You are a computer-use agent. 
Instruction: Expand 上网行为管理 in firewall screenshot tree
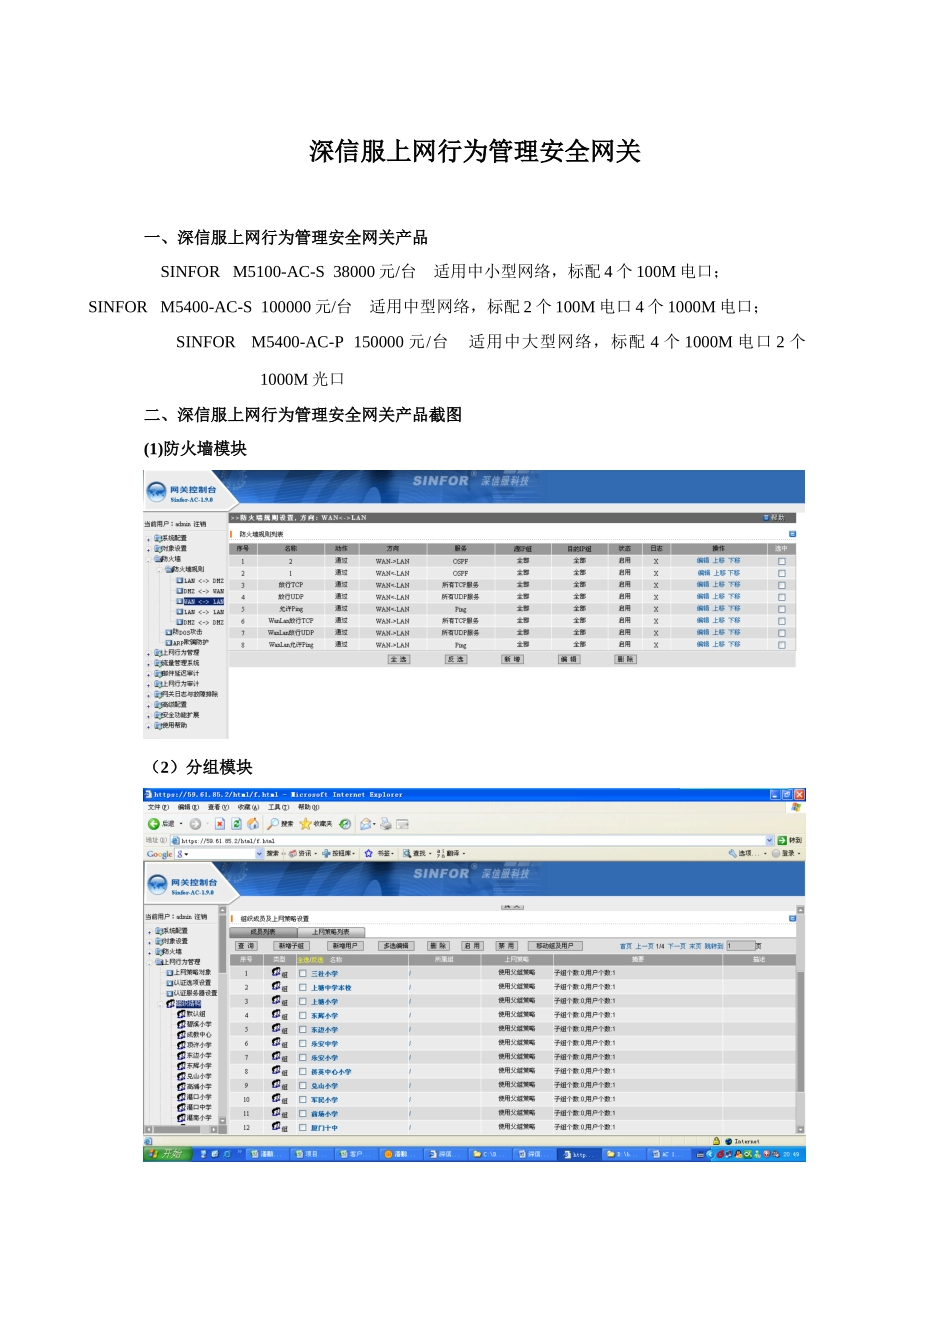[x=149, y=653]
